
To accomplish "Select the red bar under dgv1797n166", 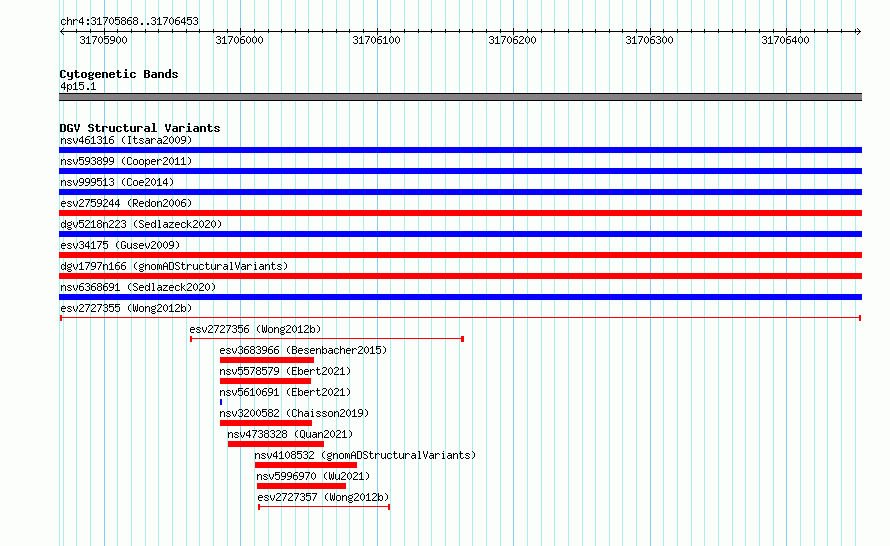I will point(460,276).
